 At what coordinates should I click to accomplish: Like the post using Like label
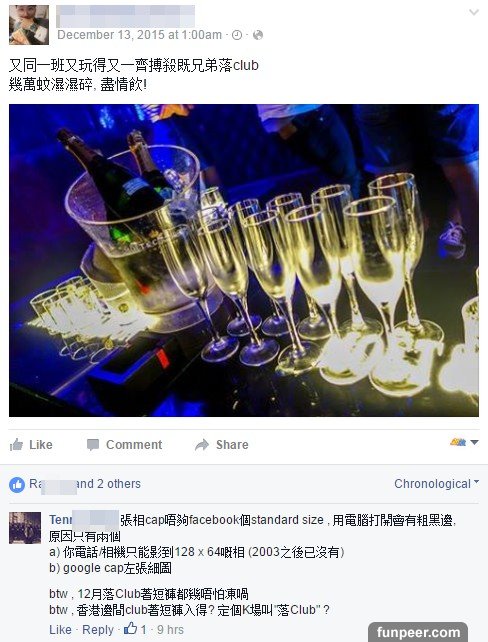41,445
